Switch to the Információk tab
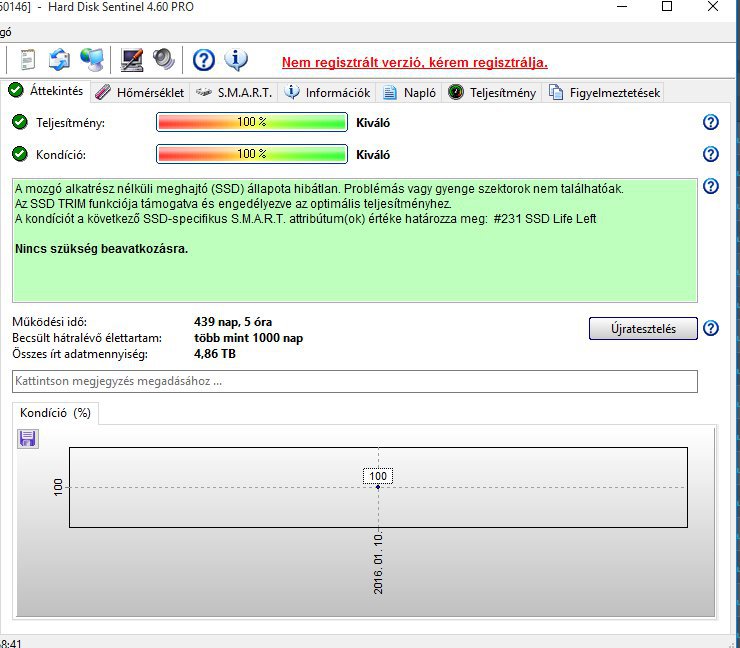The image size is (740, 648). pos(328,93)
